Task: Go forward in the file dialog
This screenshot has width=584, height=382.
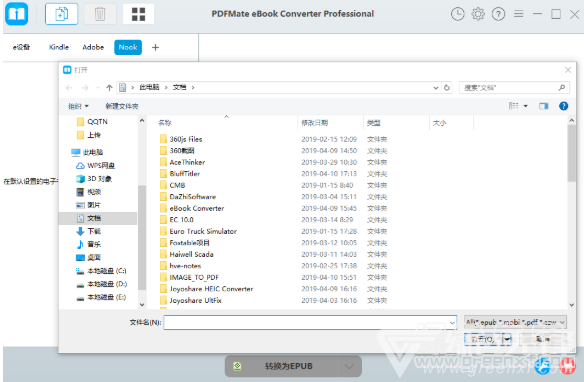Action: (x=85, y=88)
